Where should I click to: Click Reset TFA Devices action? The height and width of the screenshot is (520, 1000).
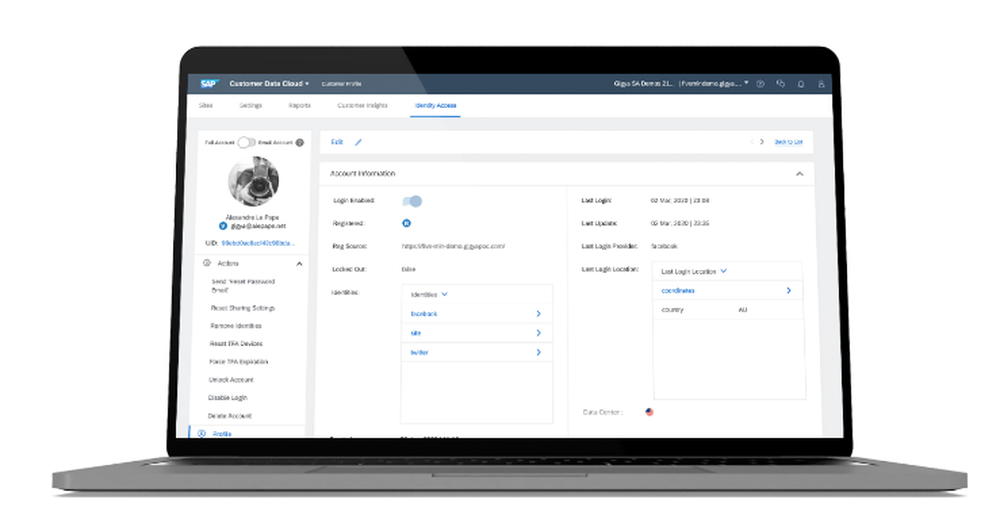pos(235,343)
